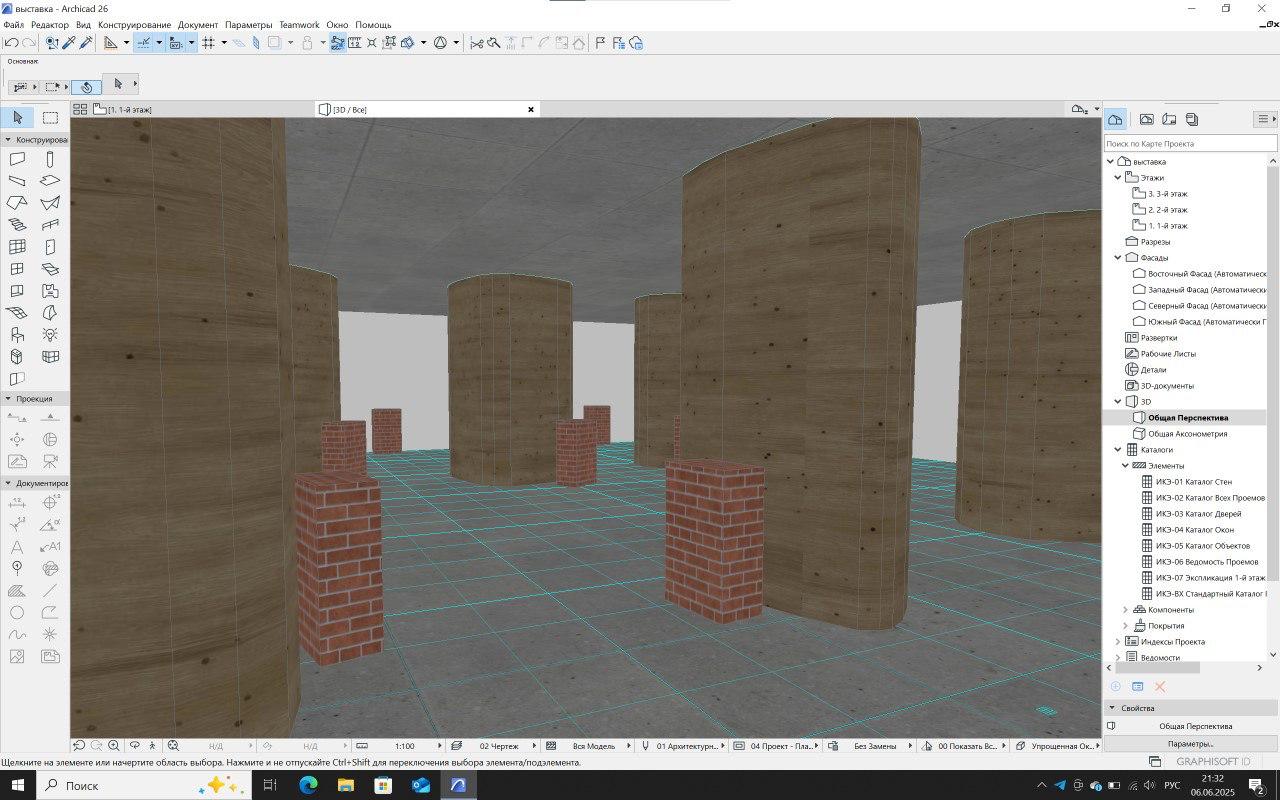
Task: Open Общая Аксонометрия view
Action: tap(1187, 434)
